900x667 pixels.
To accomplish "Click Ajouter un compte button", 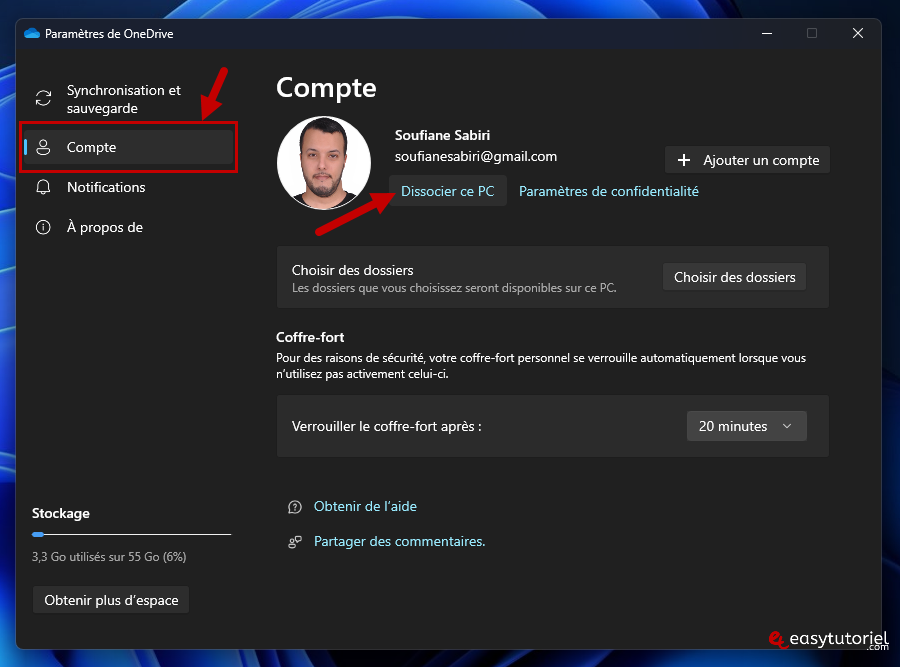I will (x=747, y=160).
